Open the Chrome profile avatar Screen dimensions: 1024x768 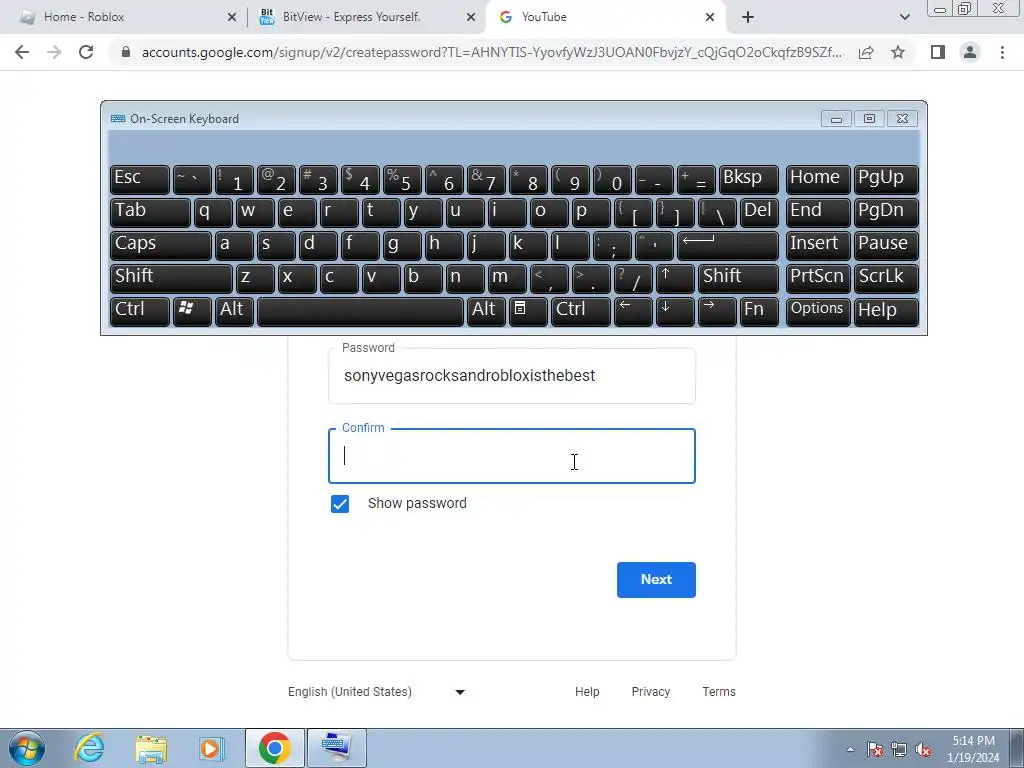(970, 52)
